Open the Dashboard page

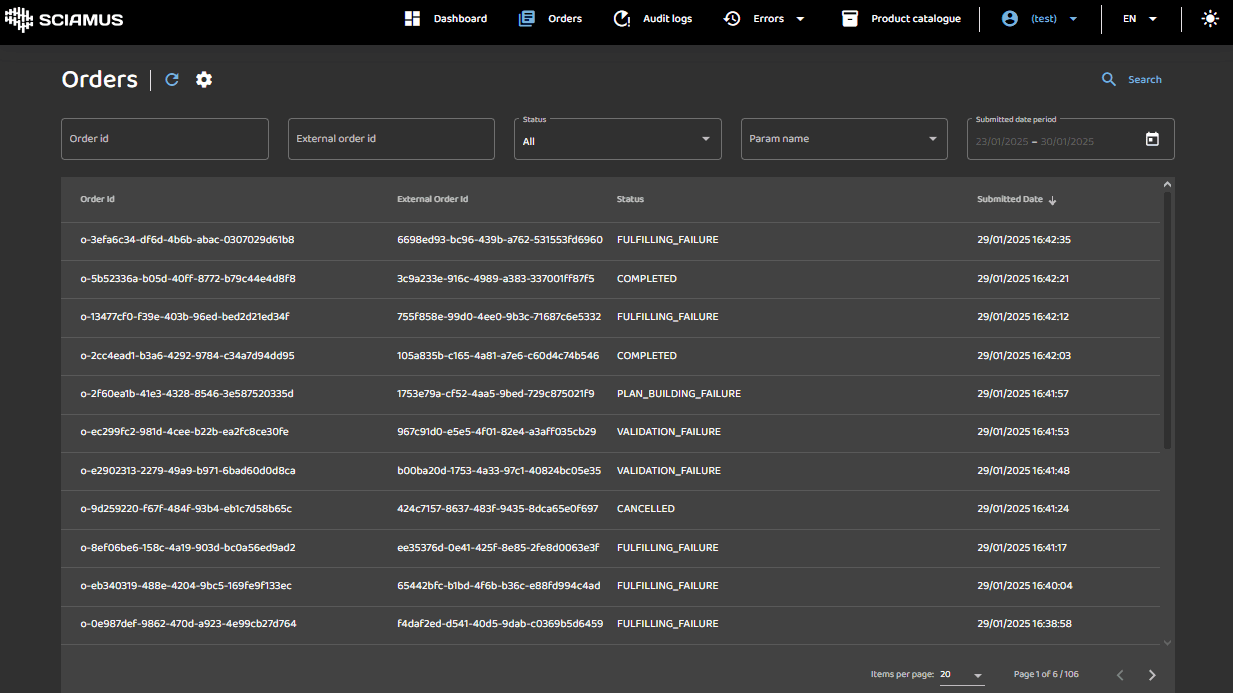446,19
